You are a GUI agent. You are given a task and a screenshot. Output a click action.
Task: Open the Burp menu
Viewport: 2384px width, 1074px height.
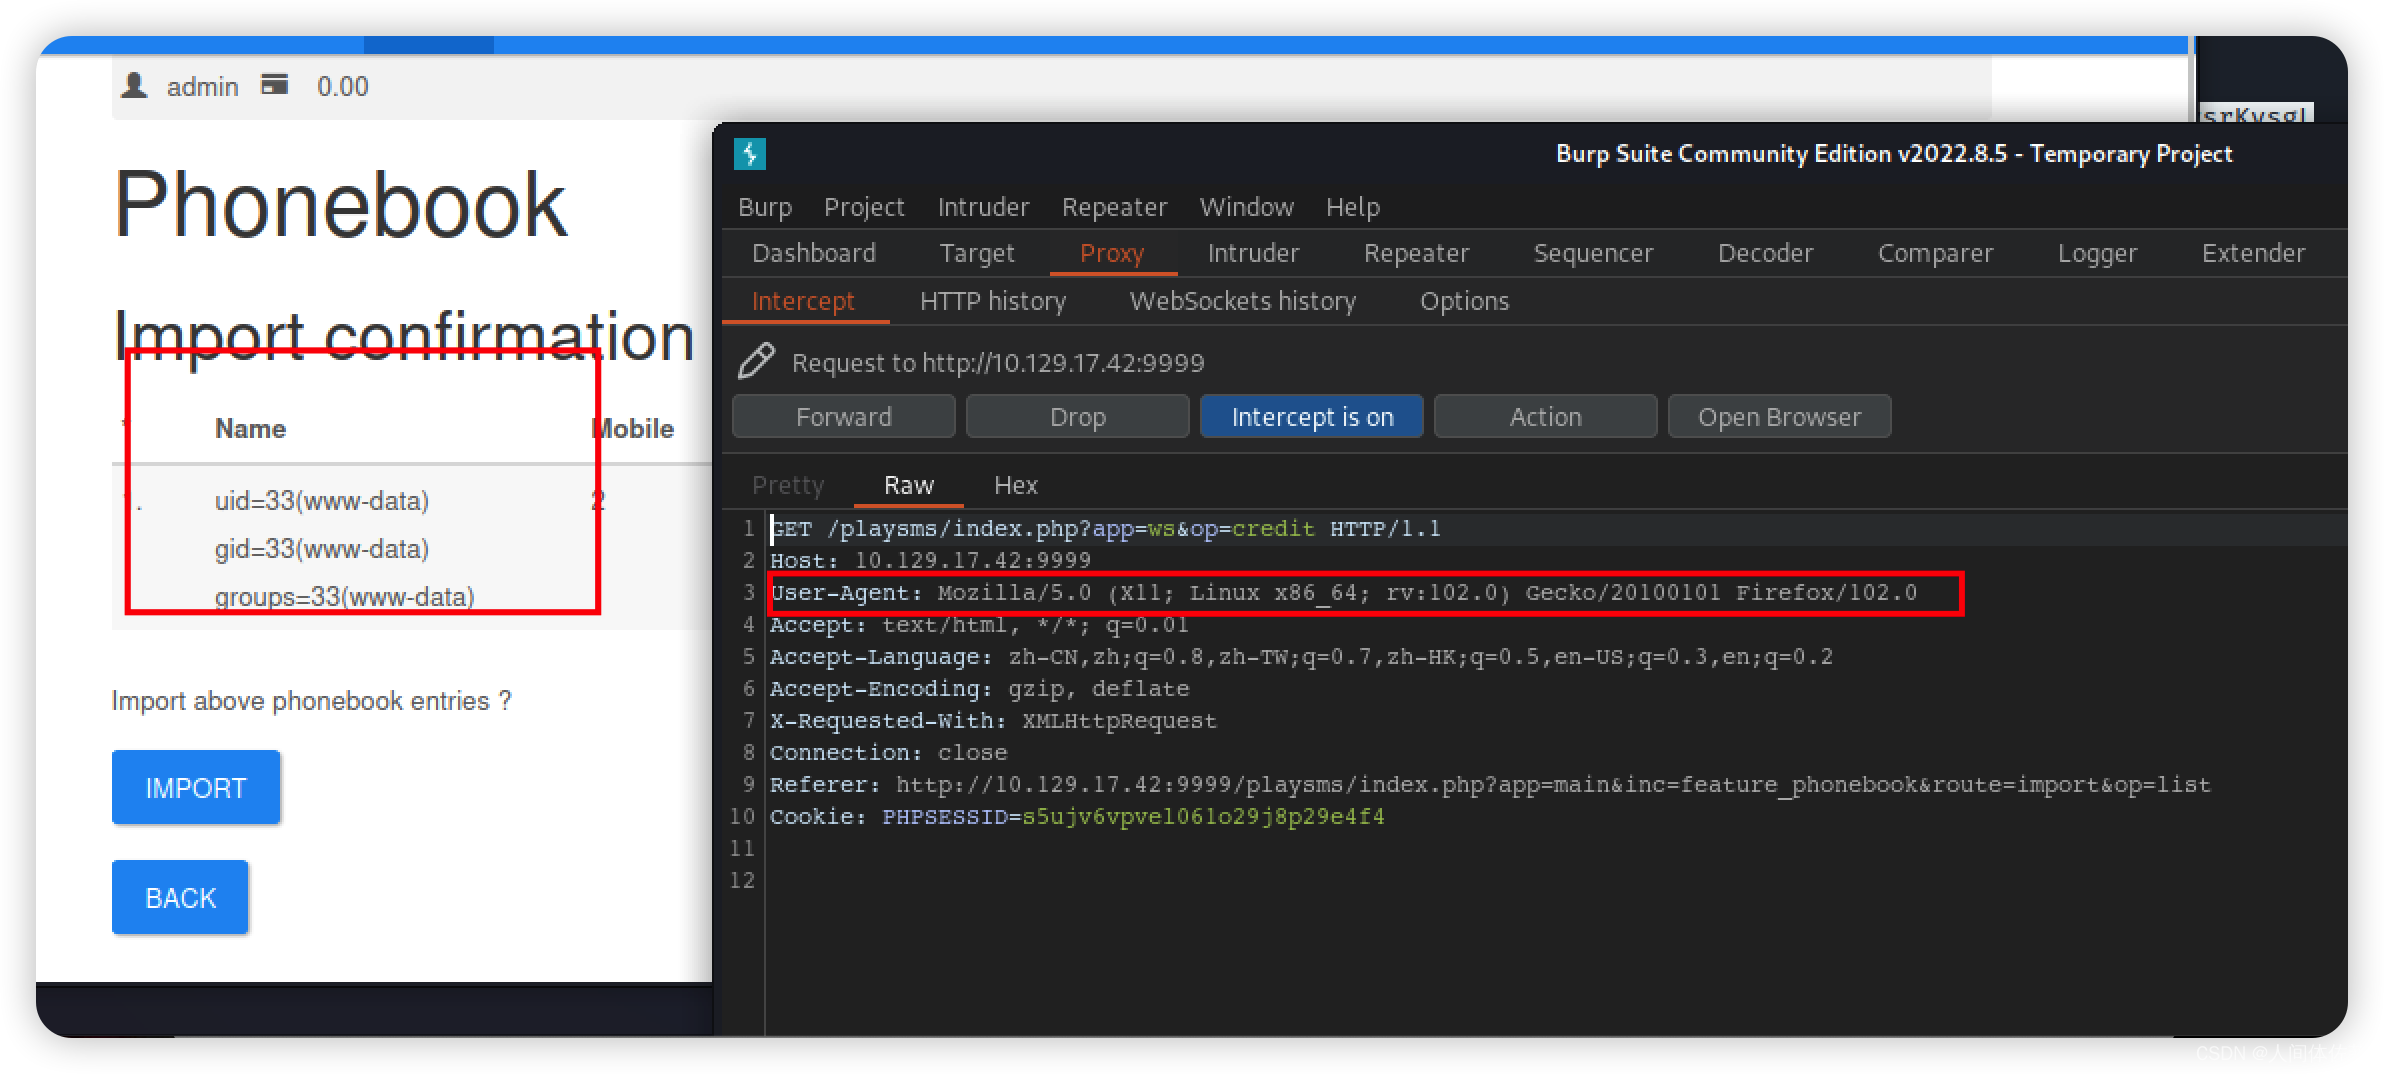(765, 207)
